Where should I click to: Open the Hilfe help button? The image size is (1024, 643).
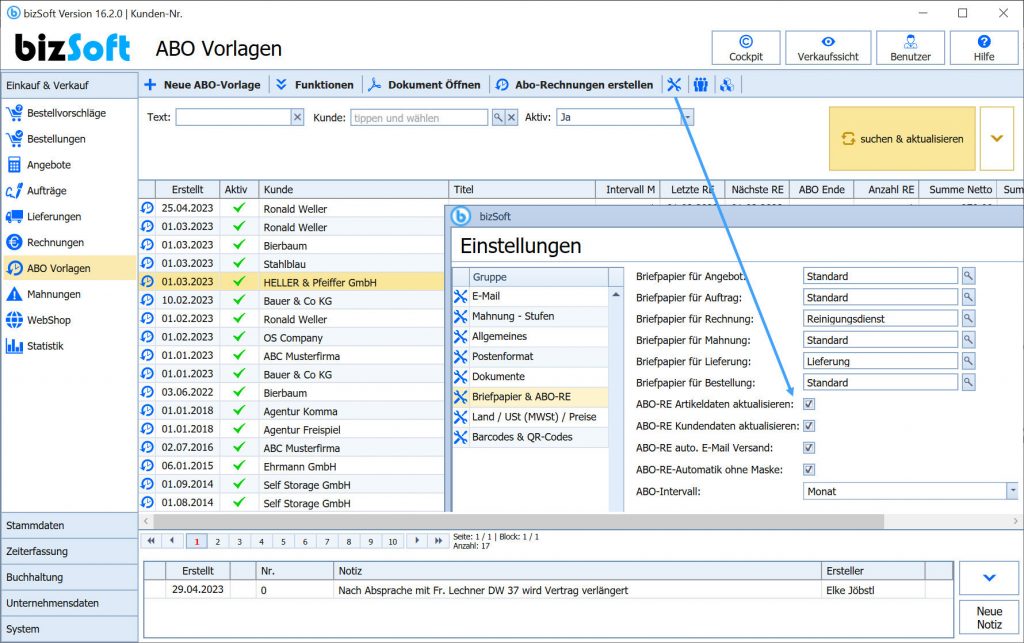click(x=984, y=48)
